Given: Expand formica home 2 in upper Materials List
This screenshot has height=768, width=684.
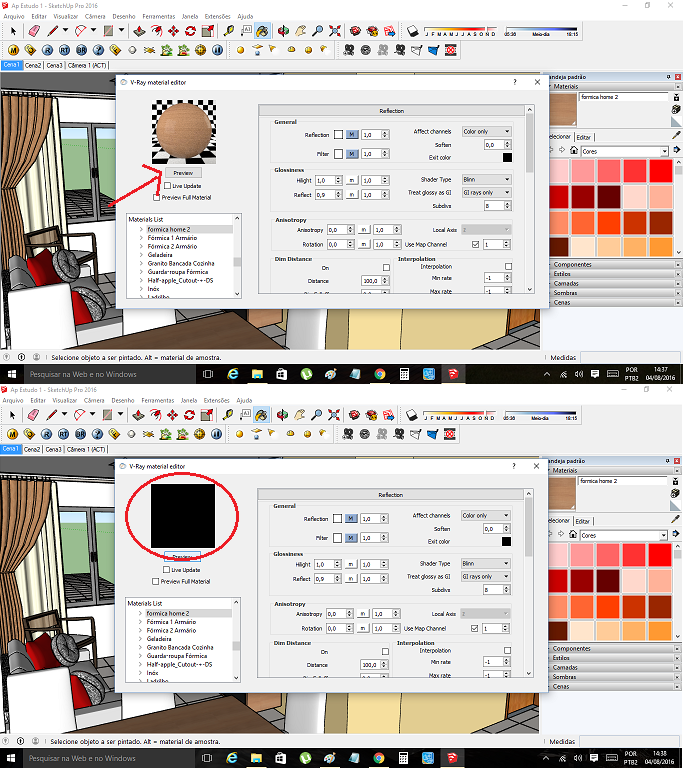Looking at the screenshot, I should tap(141, 229).
